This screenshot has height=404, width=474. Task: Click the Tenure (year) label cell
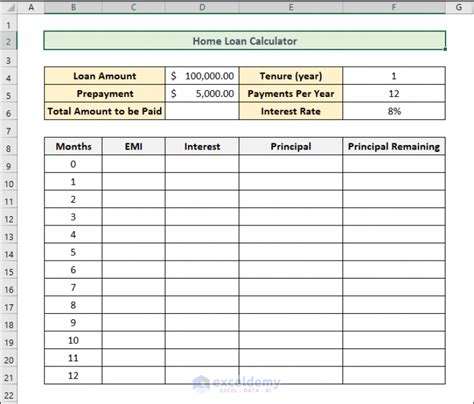pyautogui.click(x=291, y=76)
